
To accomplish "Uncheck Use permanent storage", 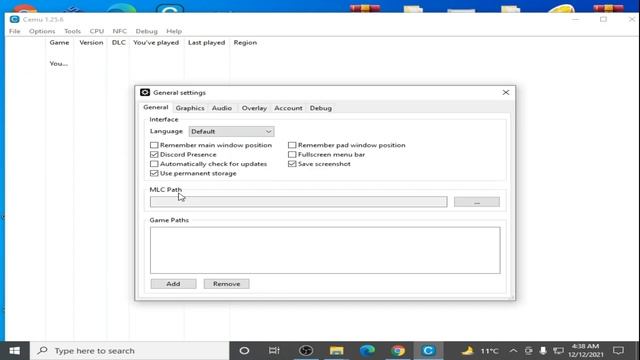I will pos(154,173).
